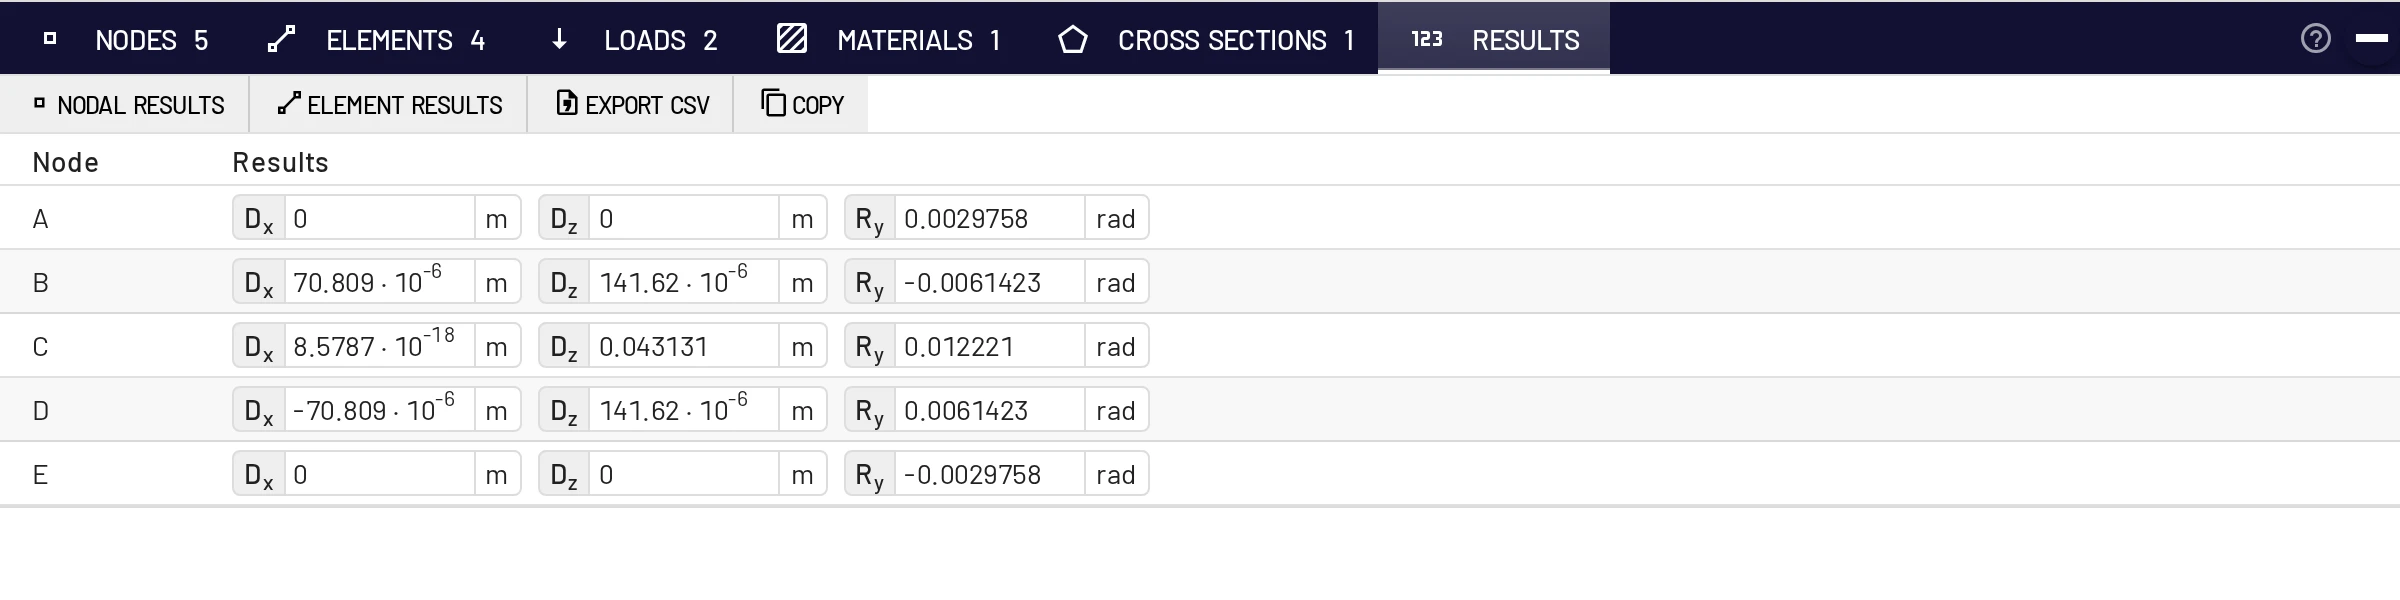
Task: Click the minimize panel dash icon
Action: [2371, 39]
